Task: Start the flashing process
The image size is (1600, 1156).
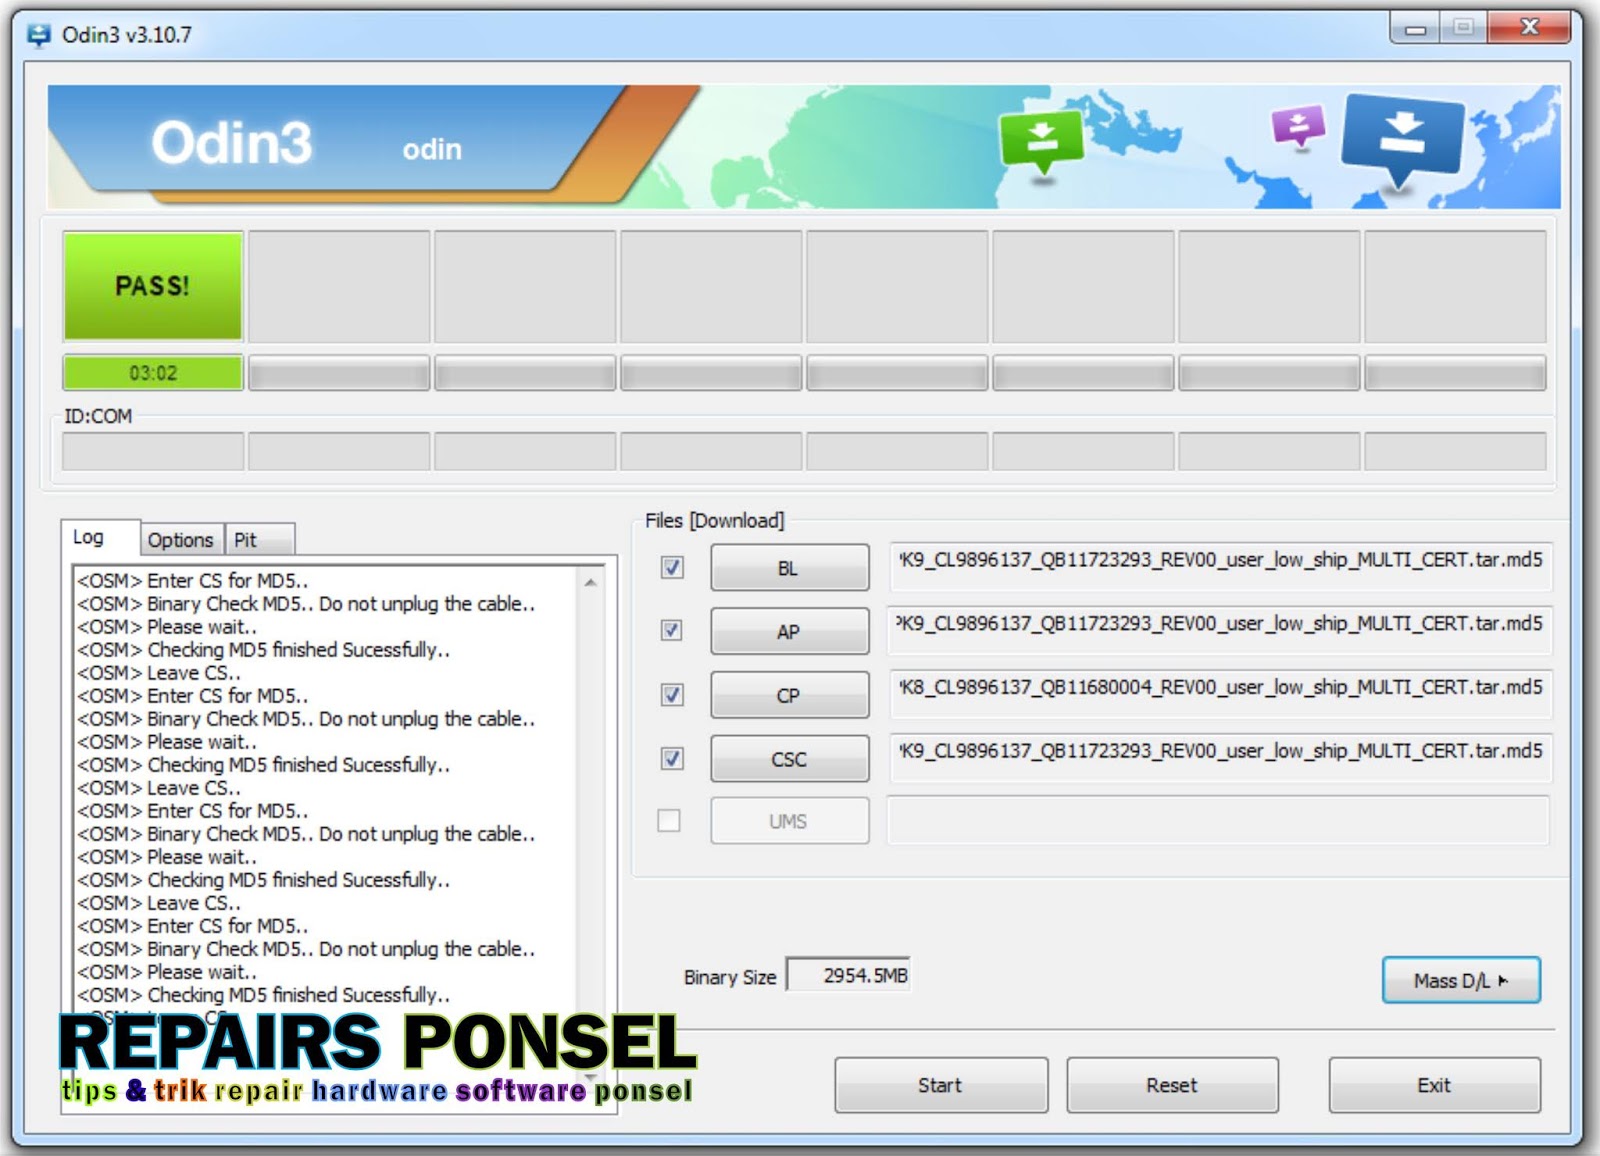Action: 941,1085
